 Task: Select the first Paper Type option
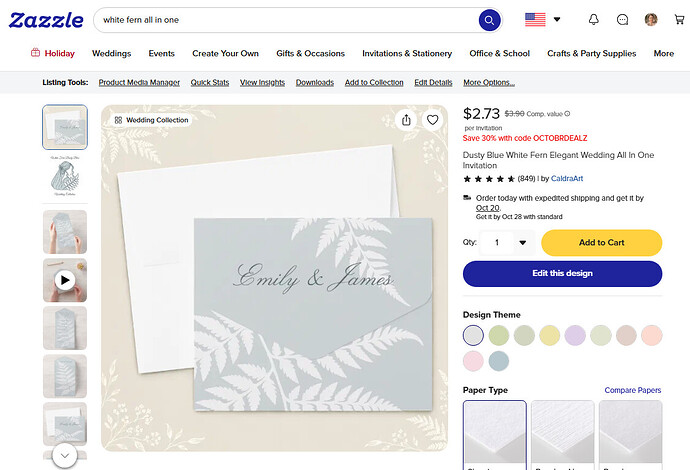pyautogui.click(x=495, y=435)
